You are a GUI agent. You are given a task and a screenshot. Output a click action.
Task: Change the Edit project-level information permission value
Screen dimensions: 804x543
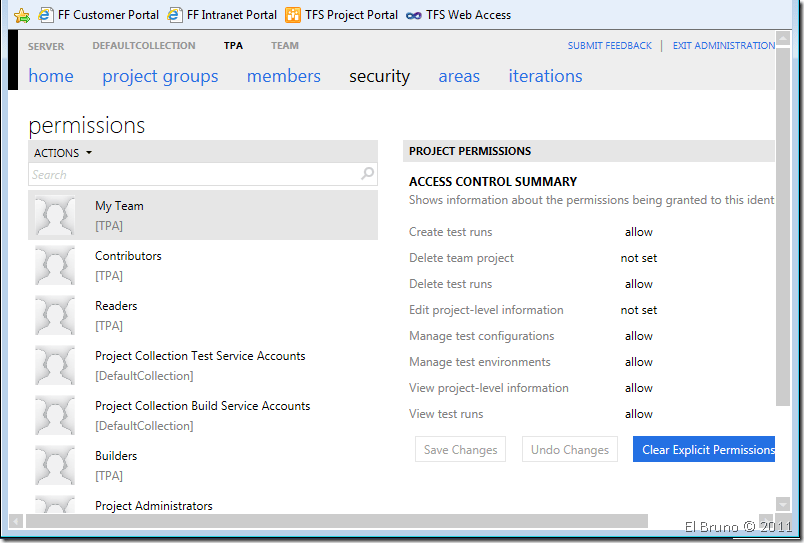point(638,310)
